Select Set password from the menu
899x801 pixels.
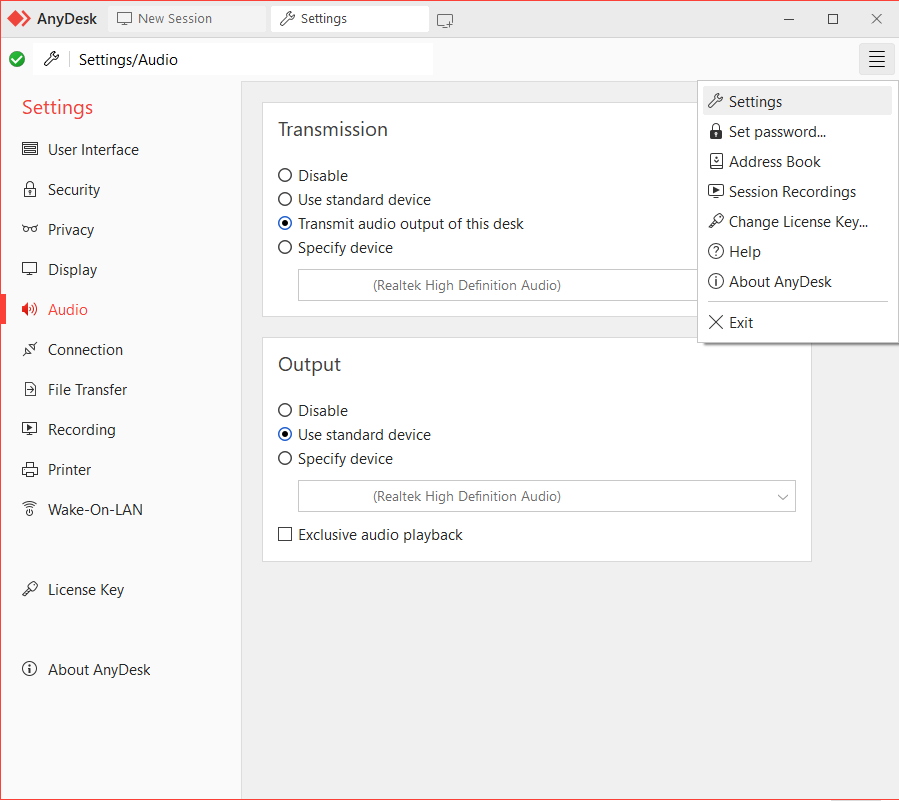[x=776, y=132]
